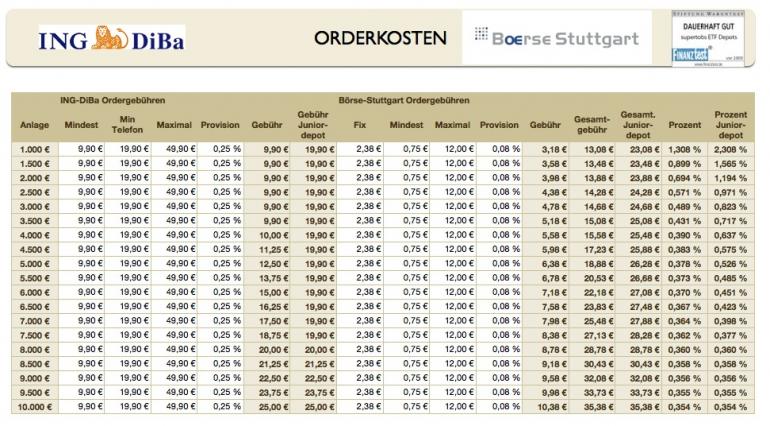Click the Fix column header

(x=359, y=125)
